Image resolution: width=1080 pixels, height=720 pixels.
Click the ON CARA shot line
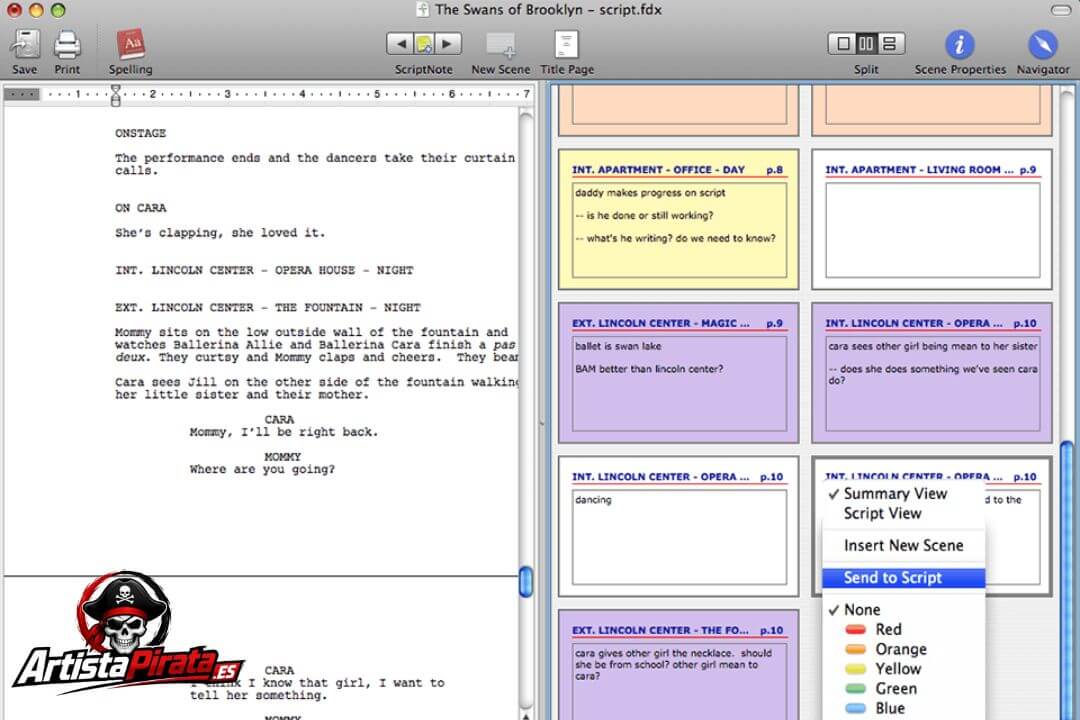(141, 207)
